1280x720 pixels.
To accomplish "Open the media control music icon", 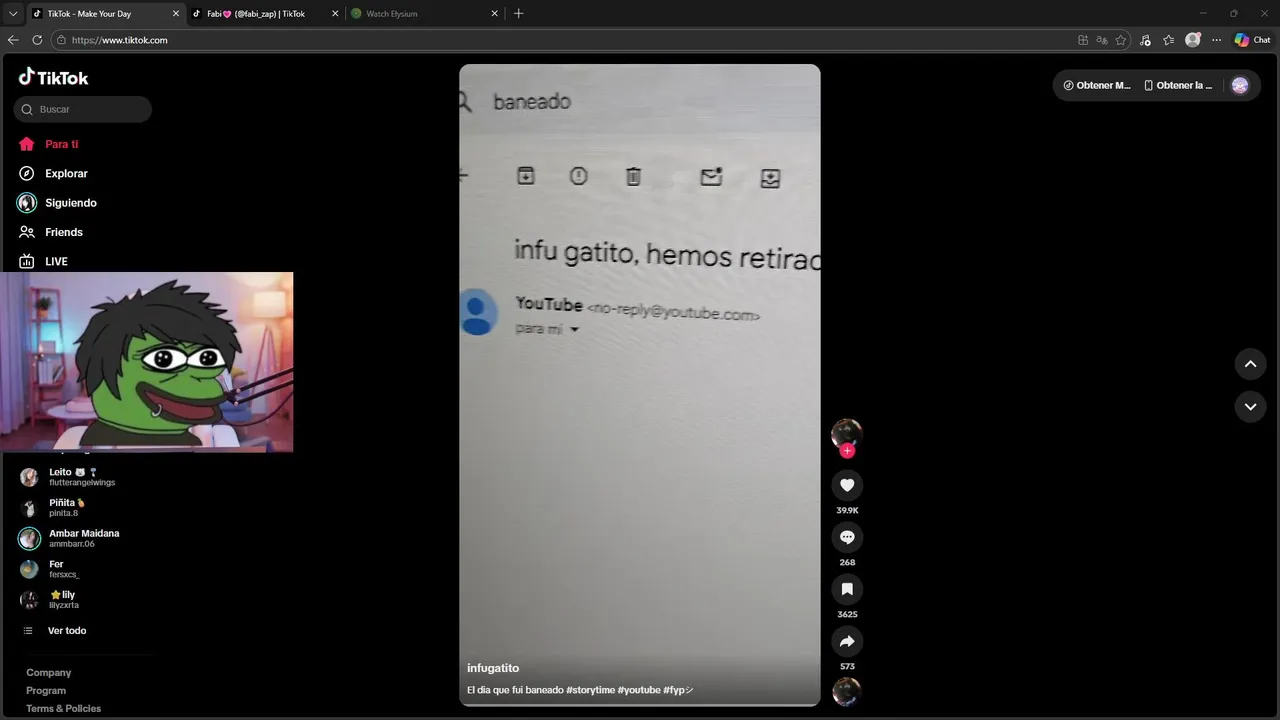I will 1145,40.
